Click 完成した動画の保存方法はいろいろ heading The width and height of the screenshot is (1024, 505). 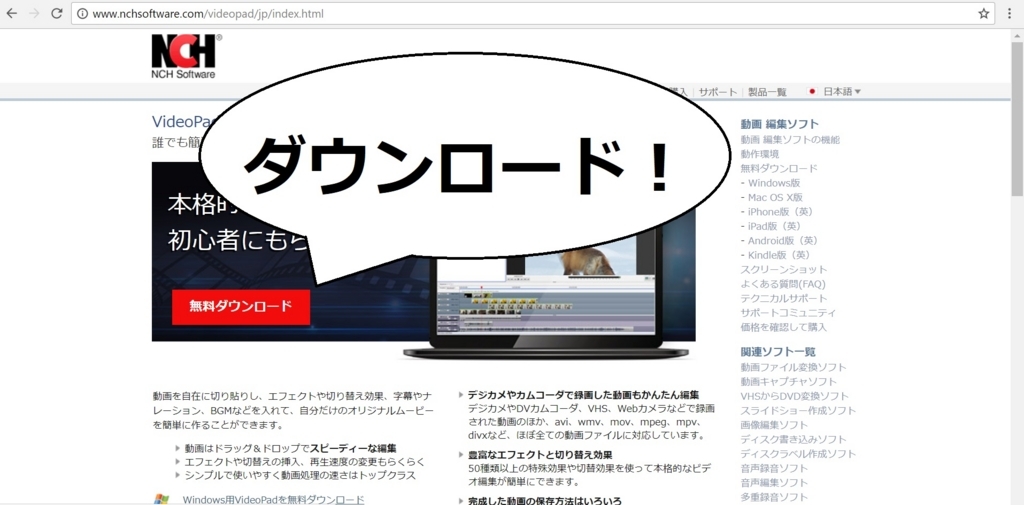pos(545,501)
